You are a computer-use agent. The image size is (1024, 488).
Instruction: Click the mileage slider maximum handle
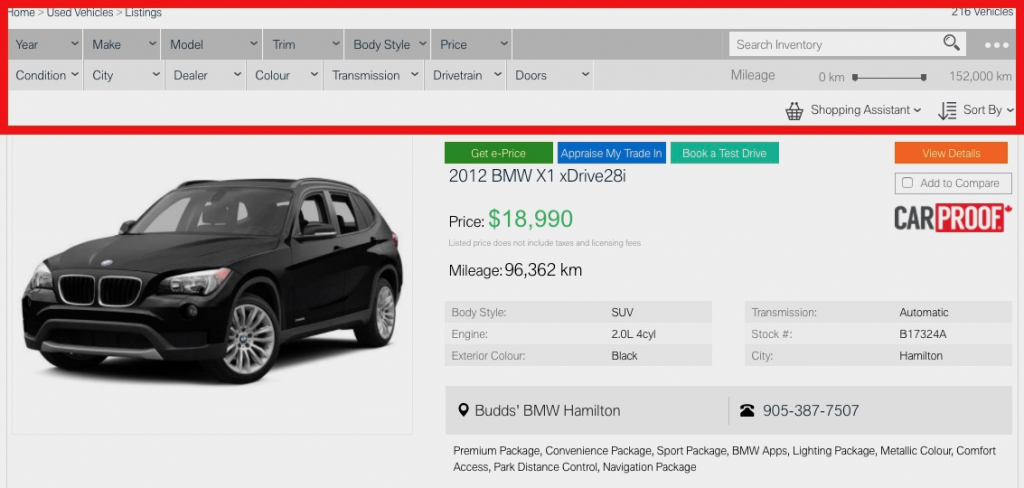(923, 77)
